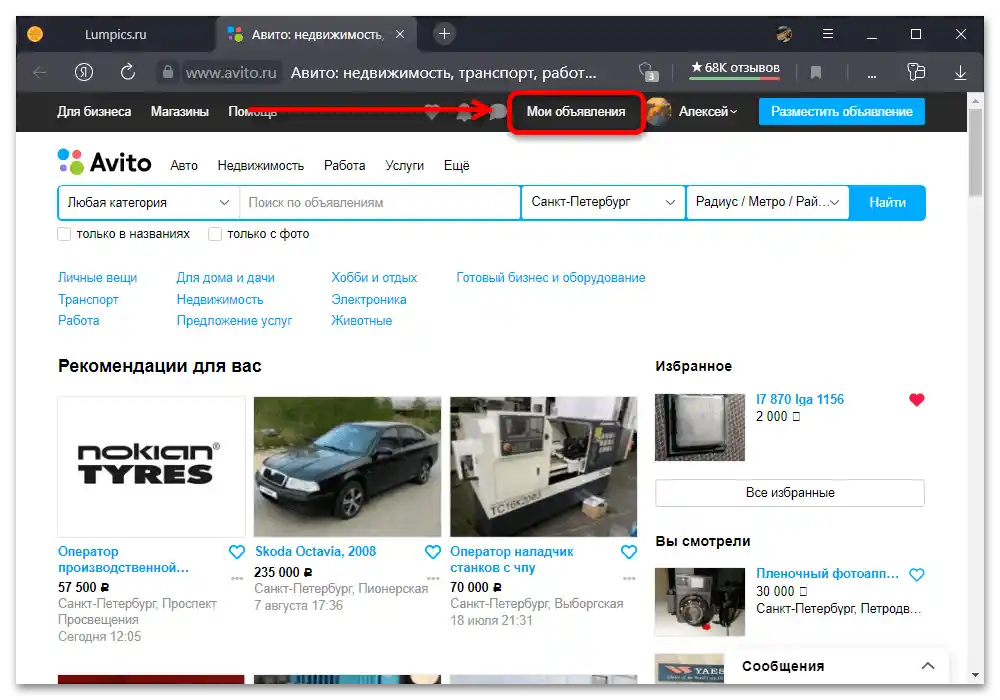Image resolution: width=1000 pixels, height=700 pixels.
Task: Open the 'Авто' section next to the logo
Action: click(x=184, y=166)
